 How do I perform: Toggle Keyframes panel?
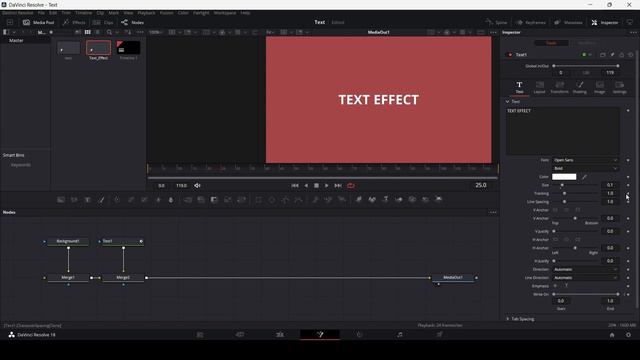(x=531, y=22)
